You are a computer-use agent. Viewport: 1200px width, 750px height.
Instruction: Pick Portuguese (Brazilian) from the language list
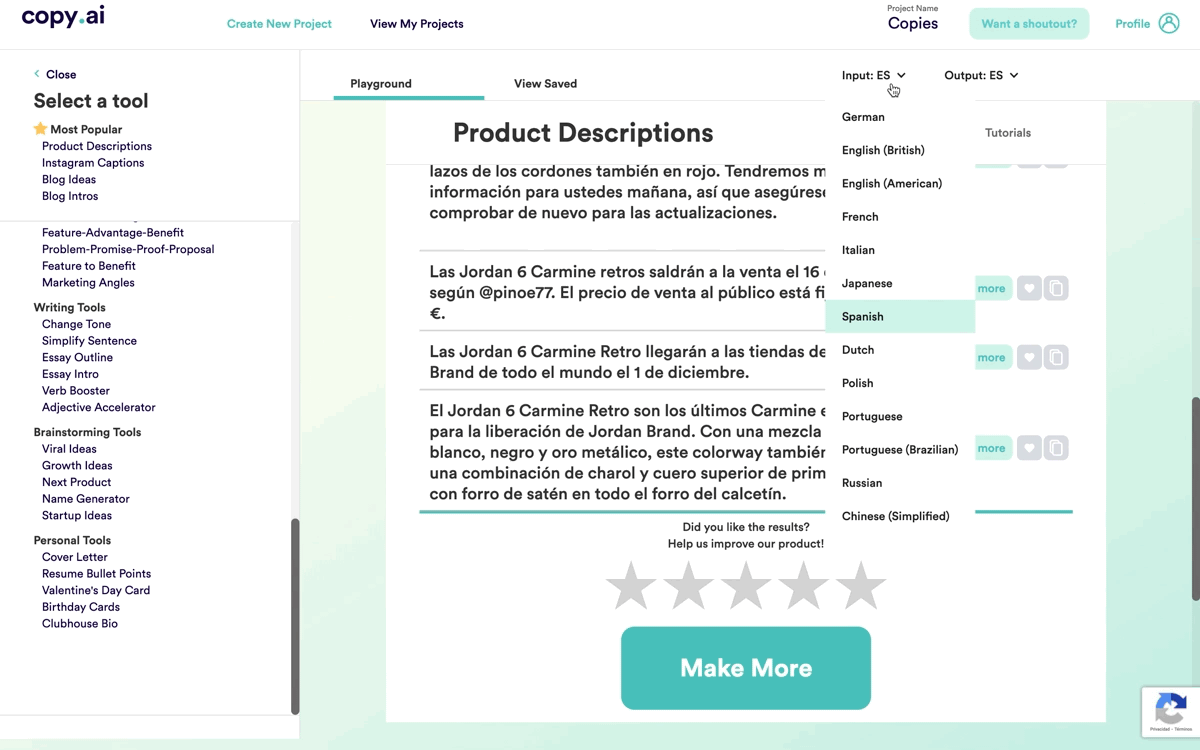(900, 449)
